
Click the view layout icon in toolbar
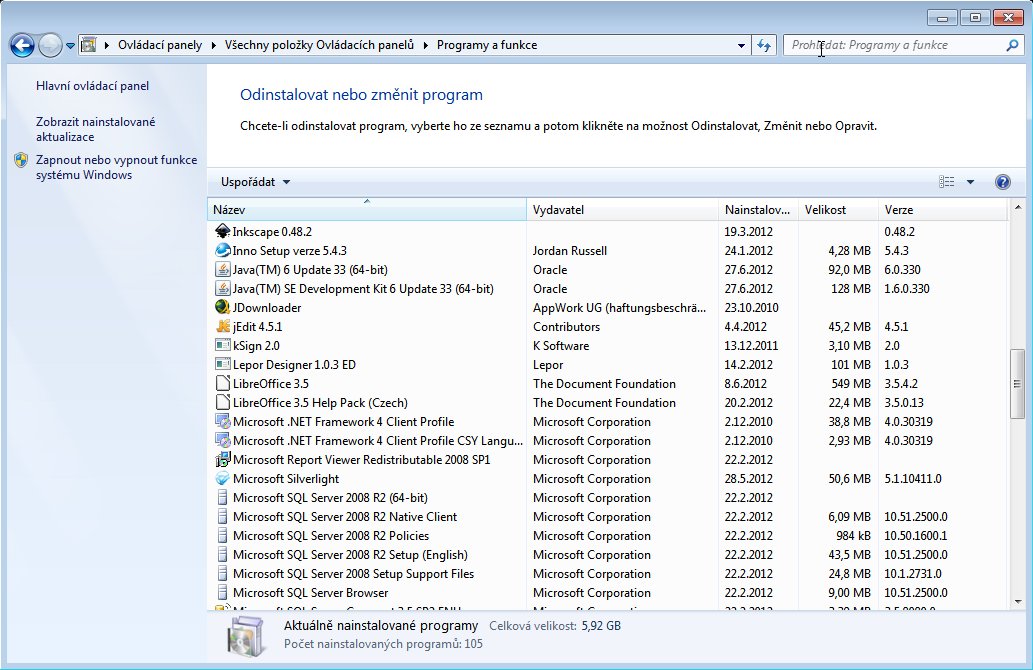[x=947, y=182]
